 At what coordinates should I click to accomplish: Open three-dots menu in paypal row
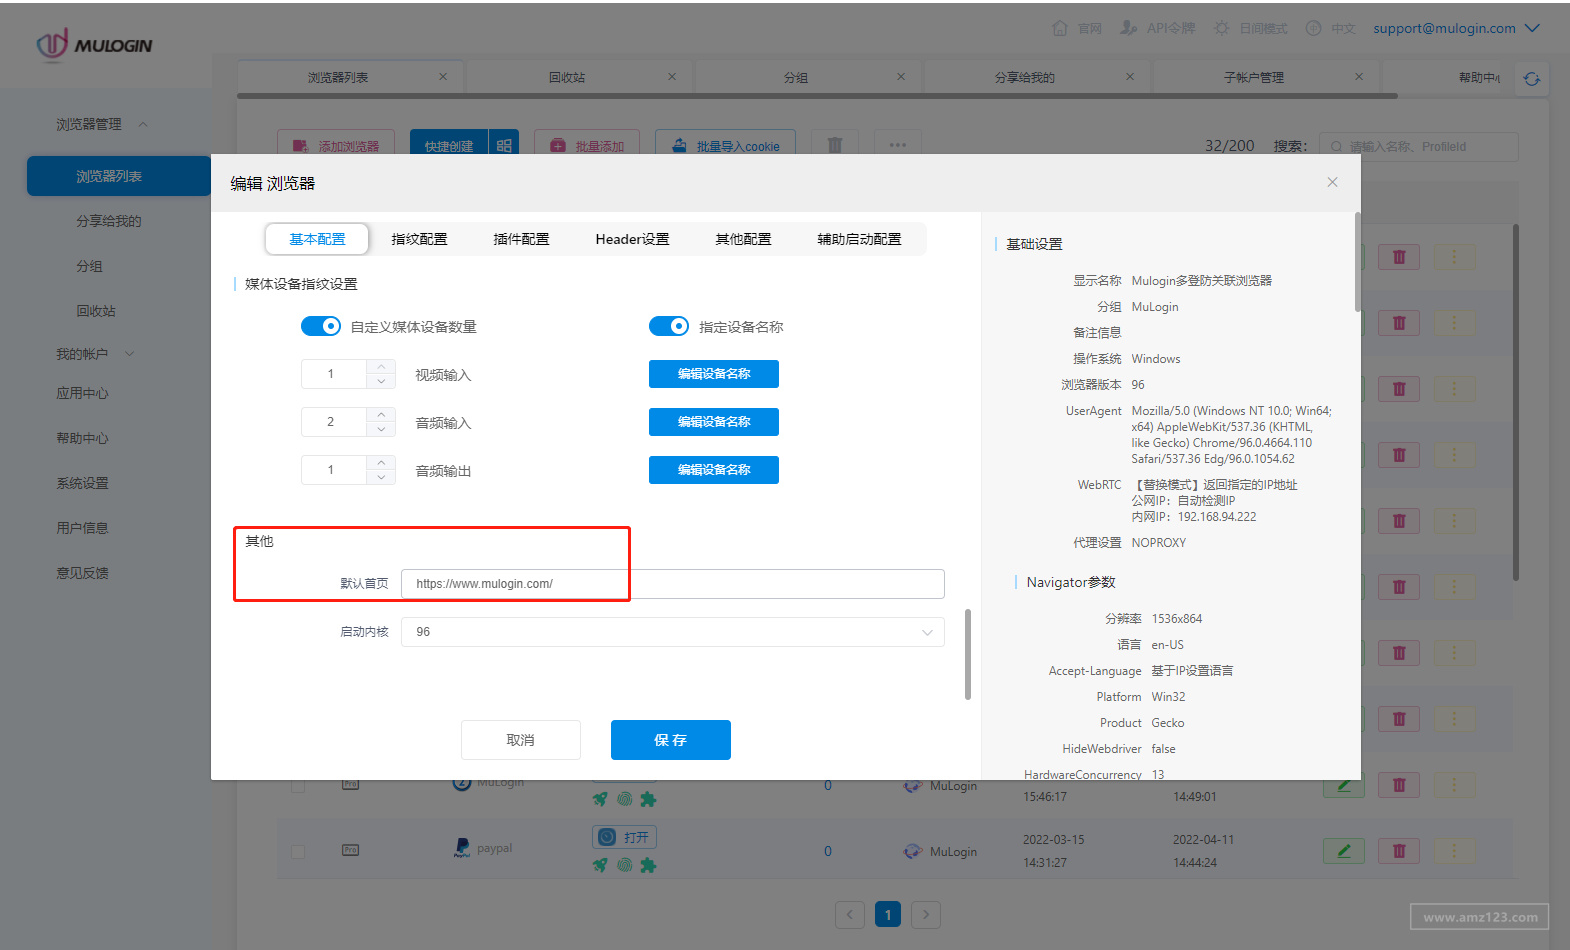pyautogui.click(x=1454, y=851)
